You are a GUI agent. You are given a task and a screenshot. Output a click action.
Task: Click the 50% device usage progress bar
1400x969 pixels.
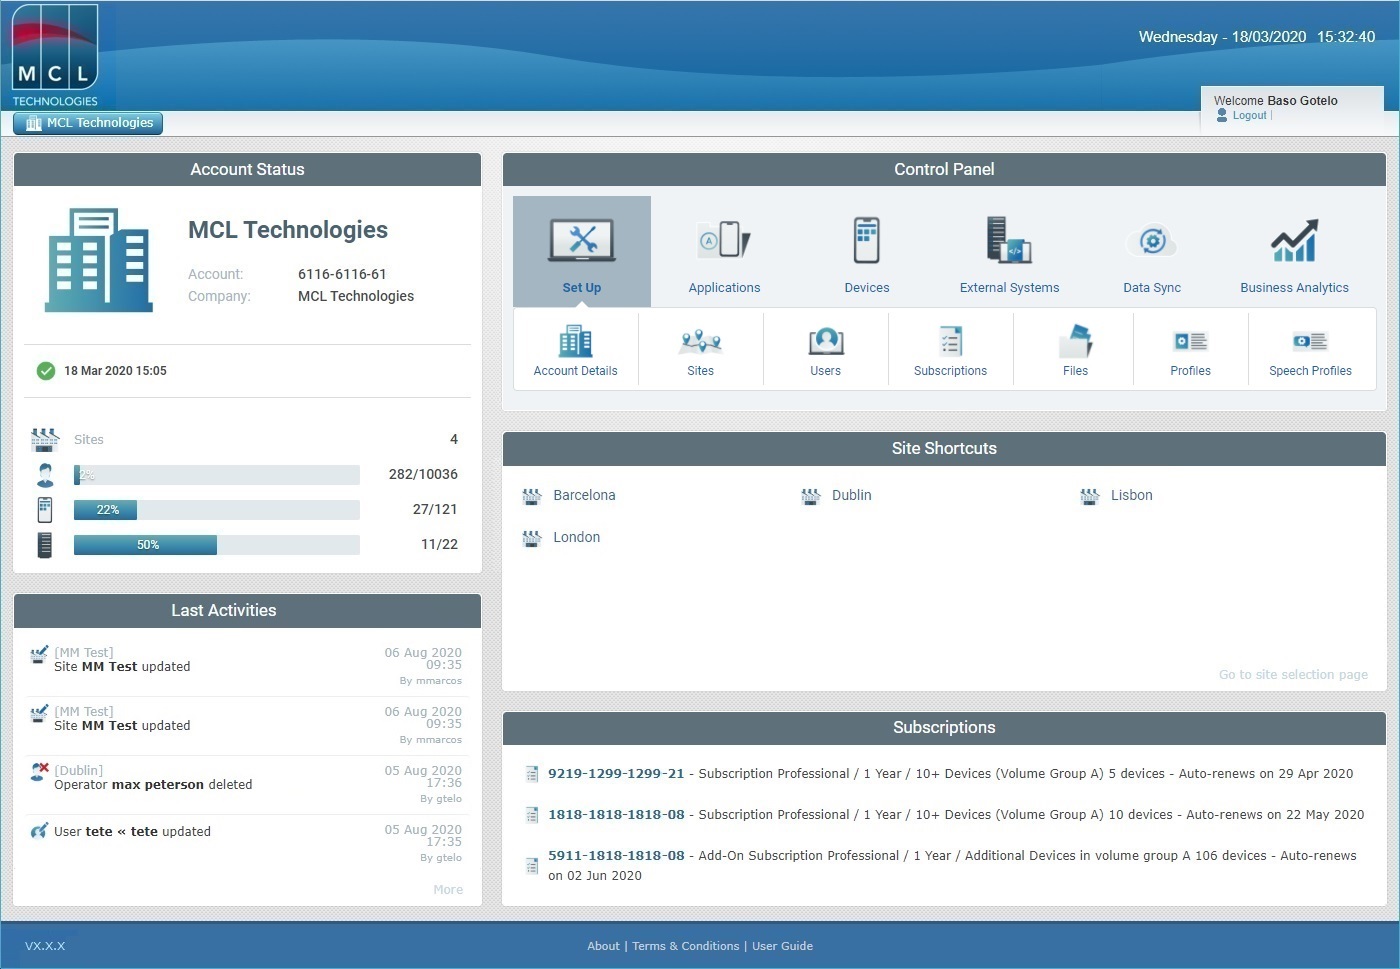216,544
